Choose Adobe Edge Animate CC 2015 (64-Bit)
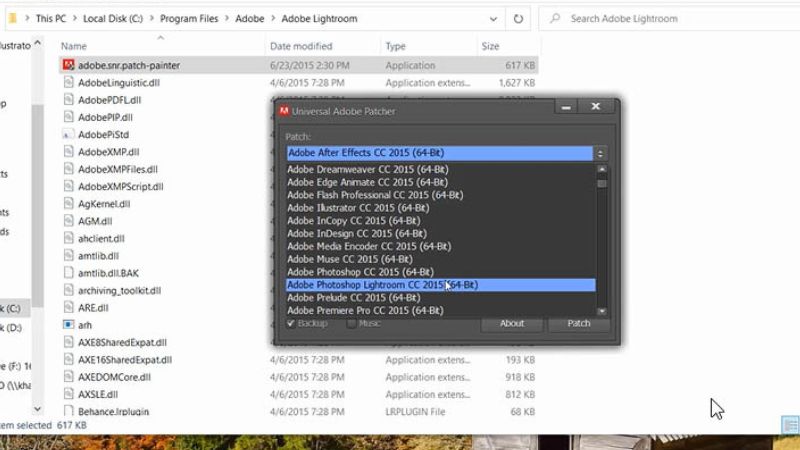 pyautogui.click(x=440, y=182)
